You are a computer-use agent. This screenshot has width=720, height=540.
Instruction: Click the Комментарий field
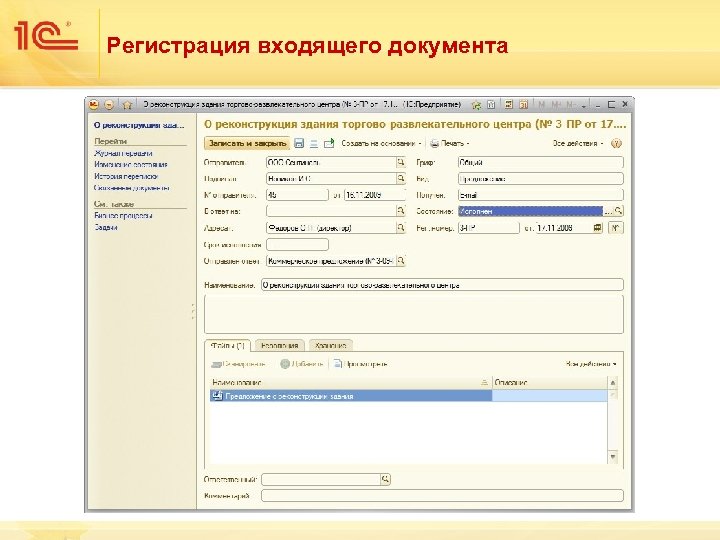point(442,495)
